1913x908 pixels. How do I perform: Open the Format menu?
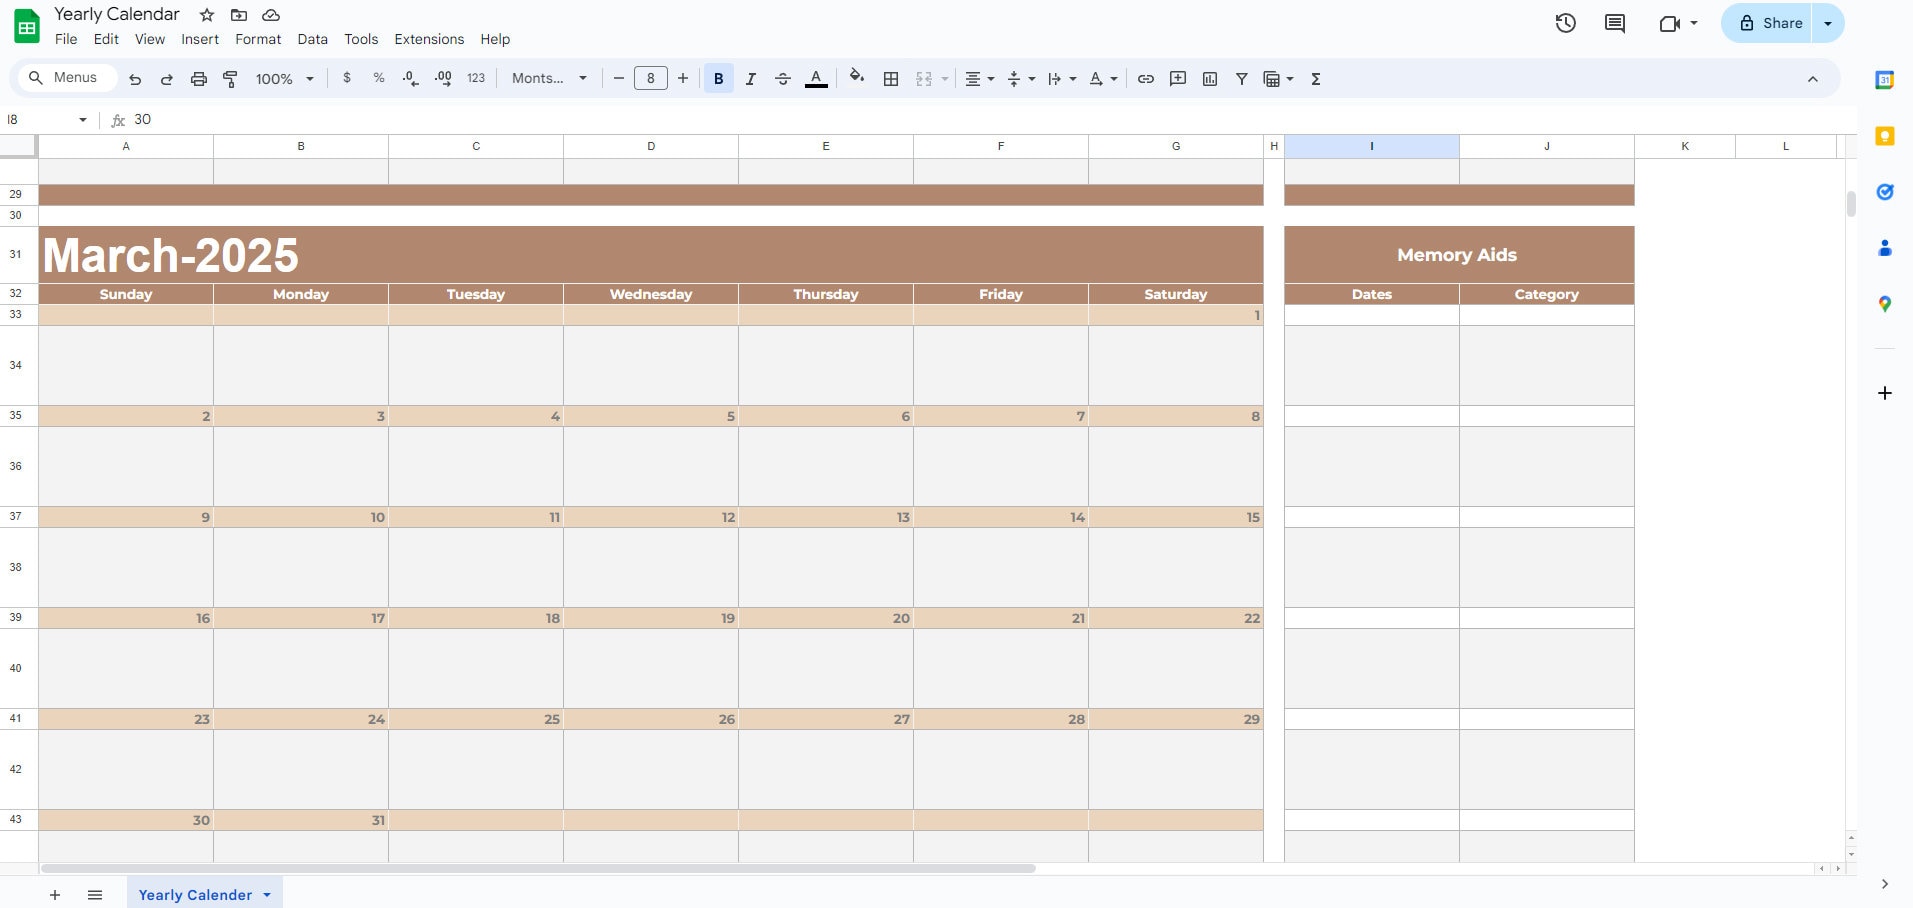pos(258,39)
